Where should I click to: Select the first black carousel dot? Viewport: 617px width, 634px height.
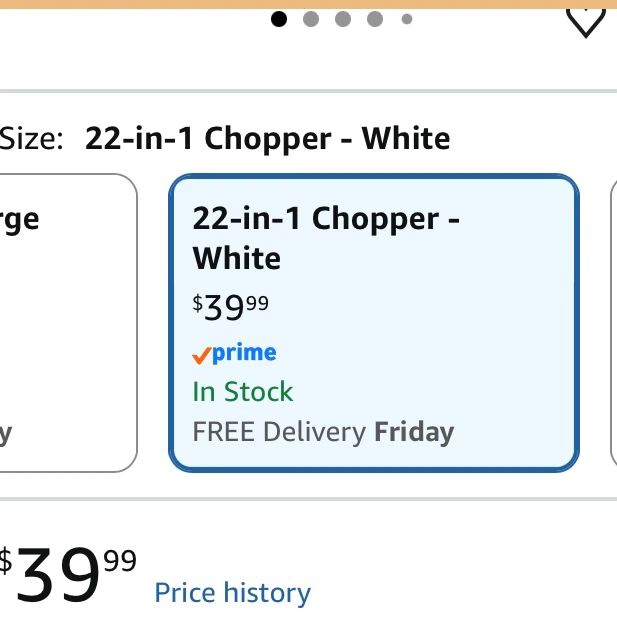279,19
